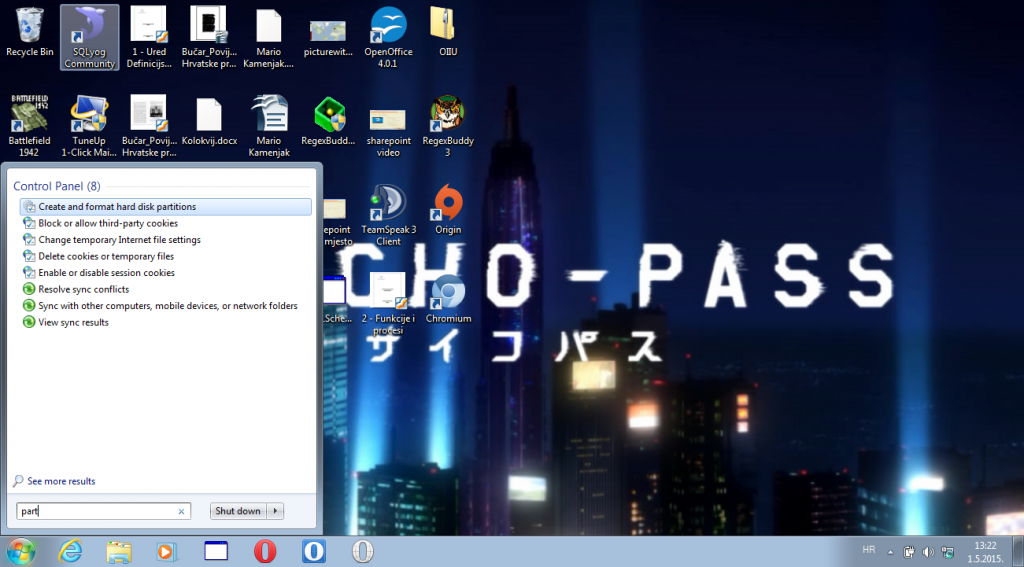1024x567 pixels.
Task: Open the red Opera browser taskbar icon
Action: (x=265, y=552)
